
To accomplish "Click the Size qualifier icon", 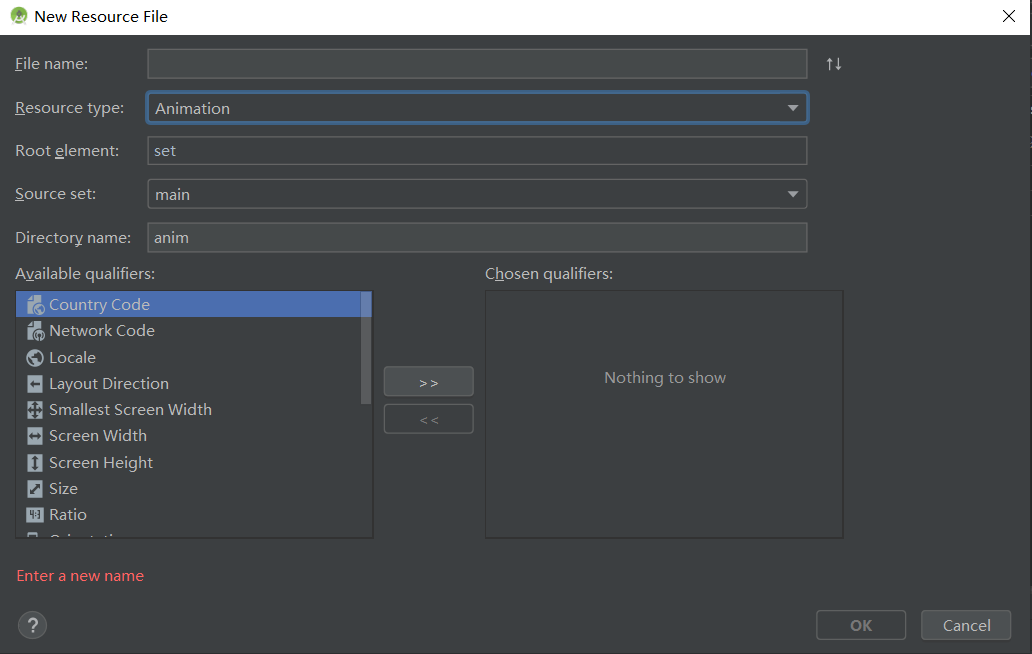I will tap(35, 489).
